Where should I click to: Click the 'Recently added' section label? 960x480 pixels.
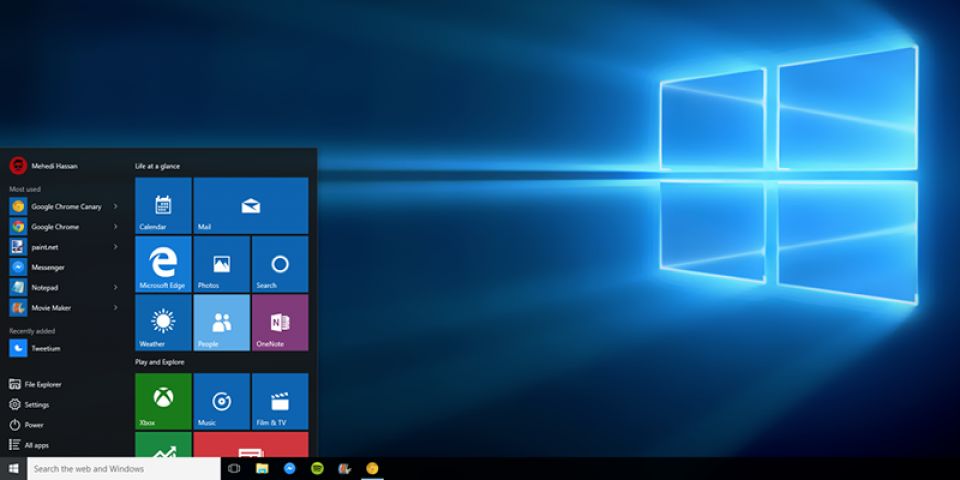pos(32,331)
